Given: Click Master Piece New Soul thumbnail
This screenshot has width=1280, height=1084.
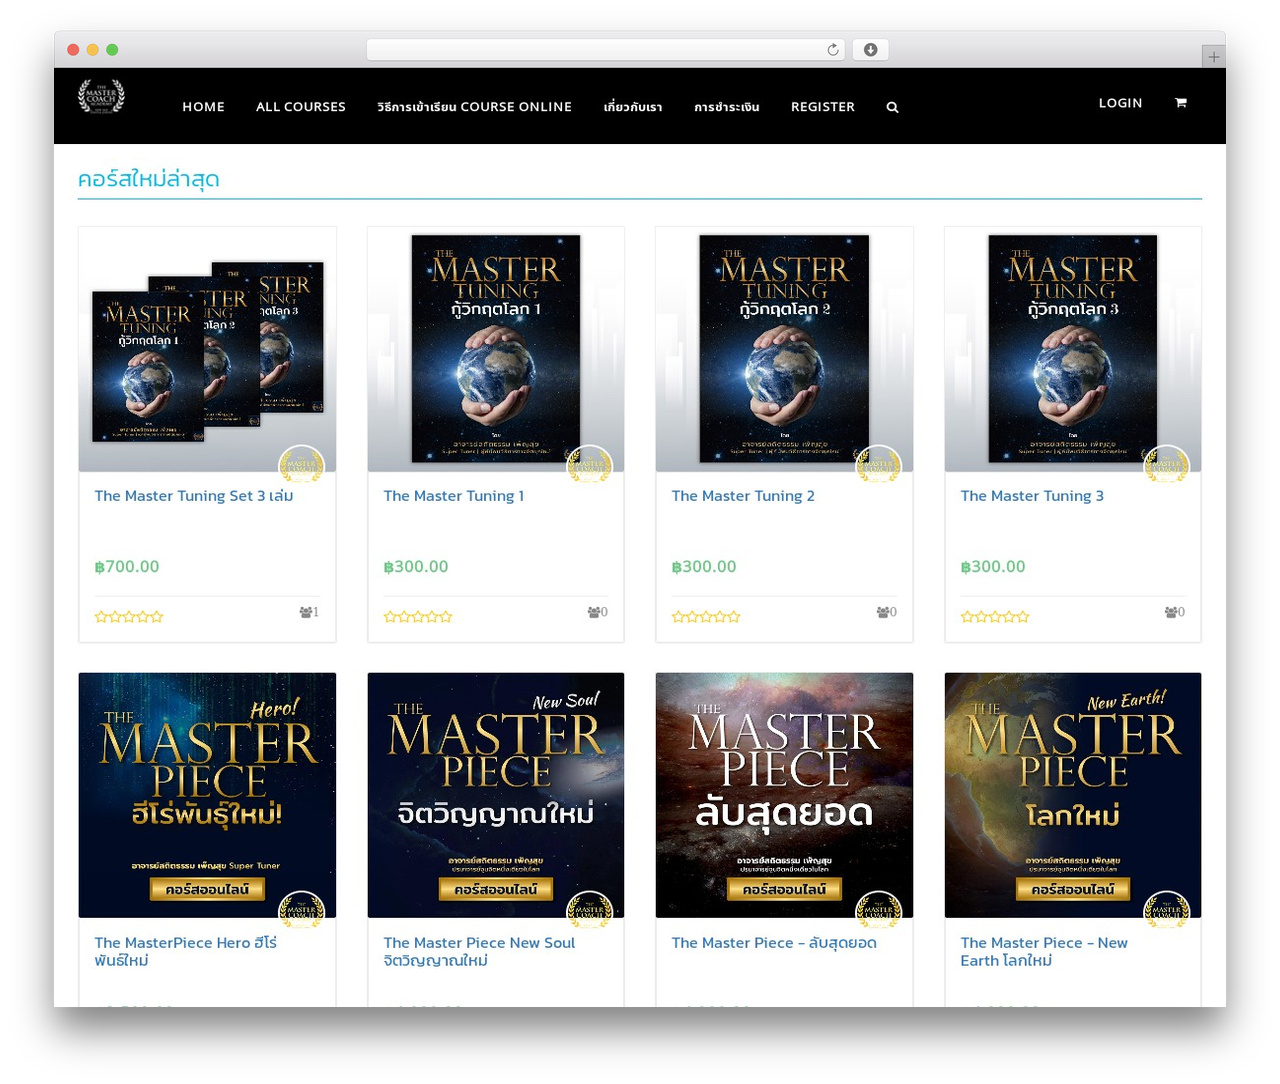Looking at the screenshot, I should [x=496, y=795].
